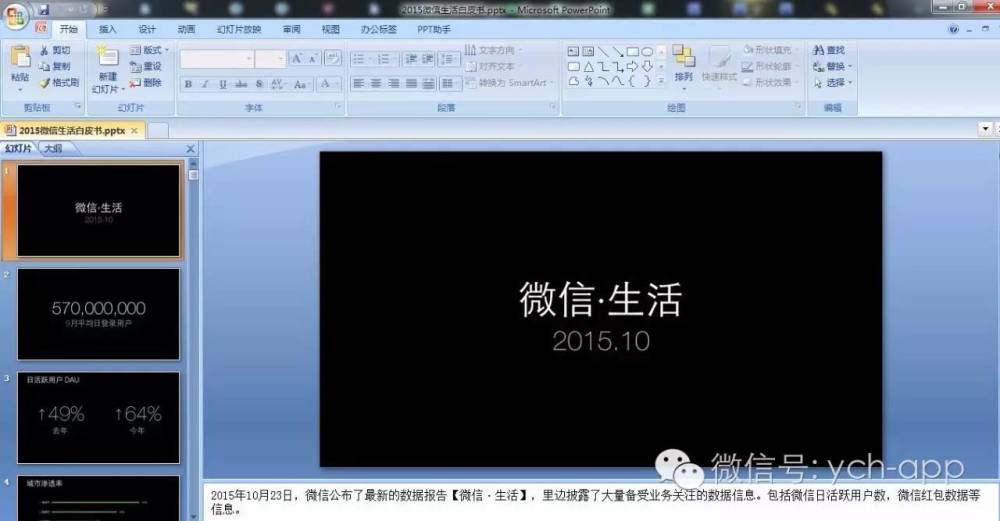Switch to the Outline (大纲) pane tab
This screenshot has height=521, width=1000.
point(54,149)
